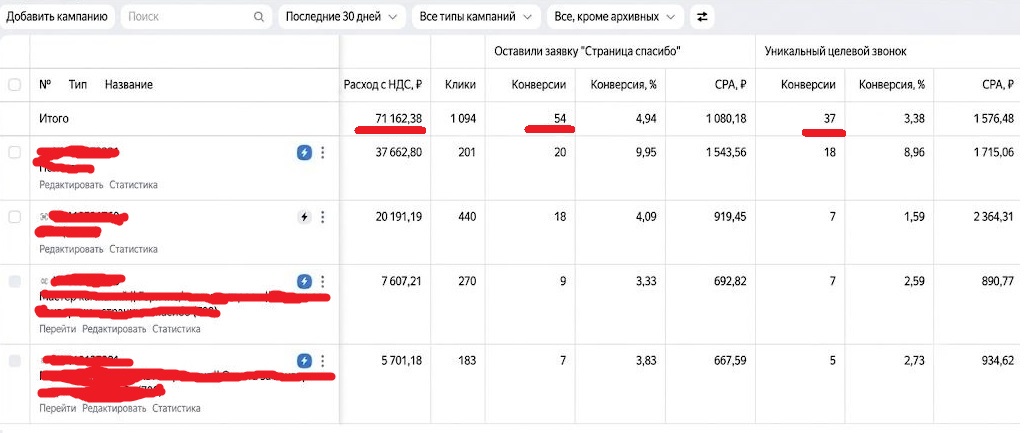This screenshot has width=1024, height=433.
Task: Click "Тип" column header
Action: [78, 84]
